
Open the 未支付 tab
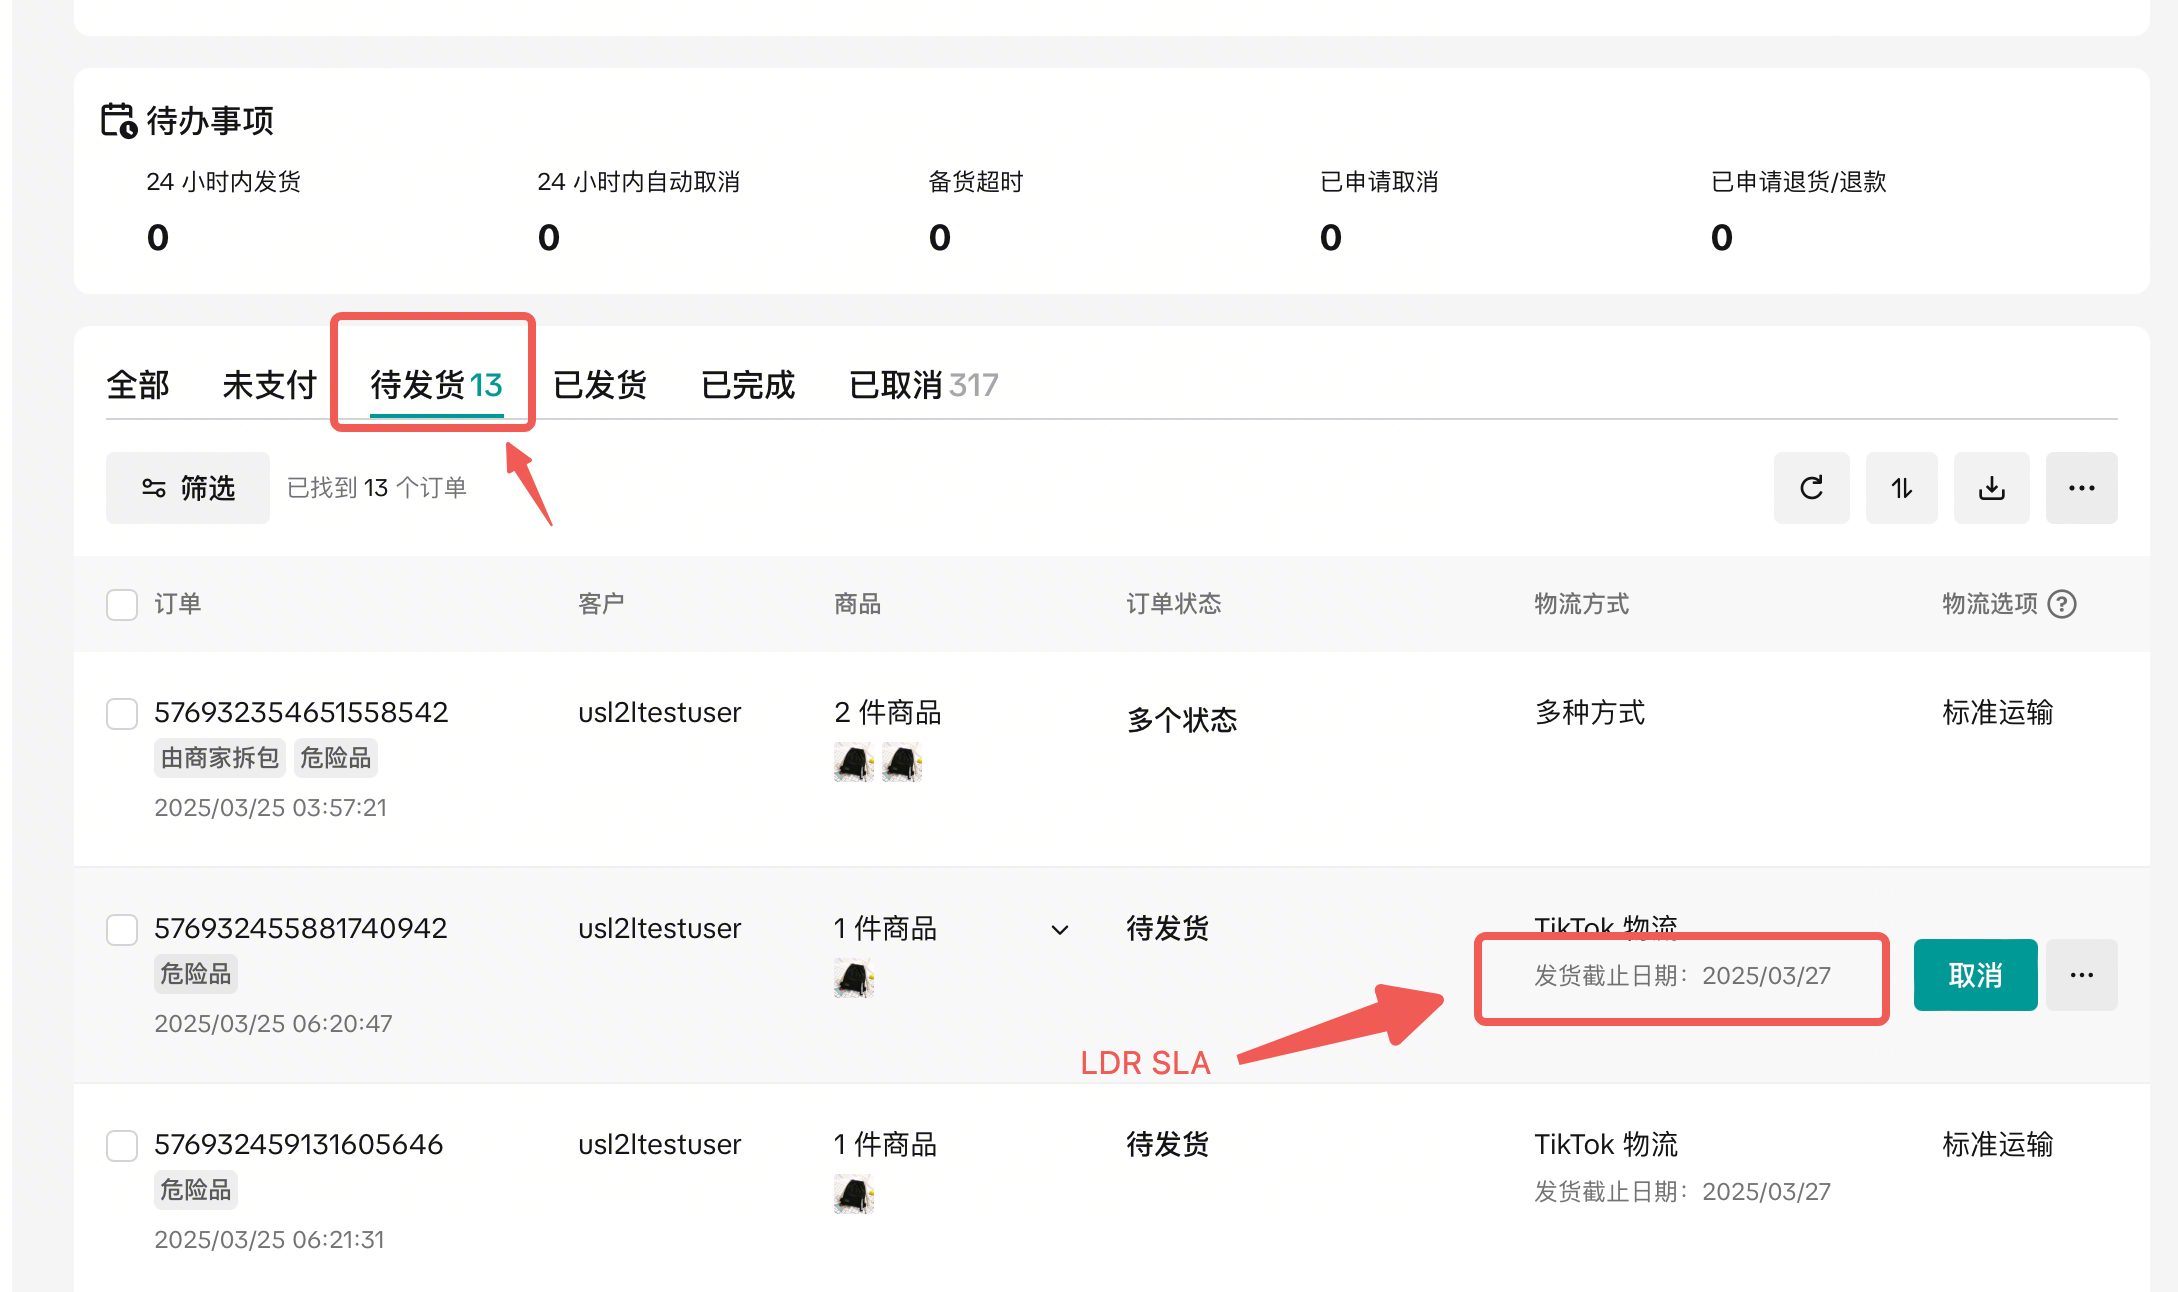[269, 385]
